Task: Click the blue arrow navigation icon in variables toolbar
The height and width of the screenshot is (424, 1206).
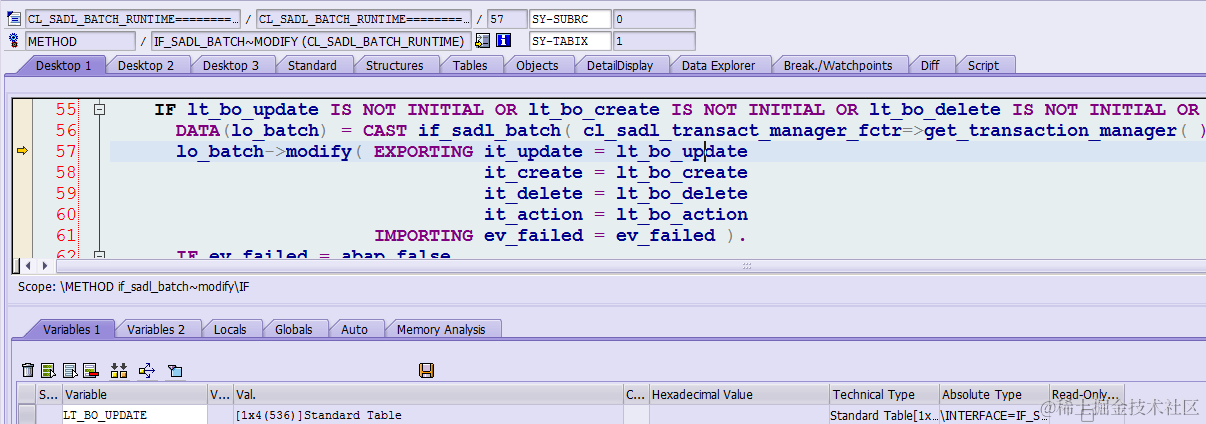Action: pos(147,371)
